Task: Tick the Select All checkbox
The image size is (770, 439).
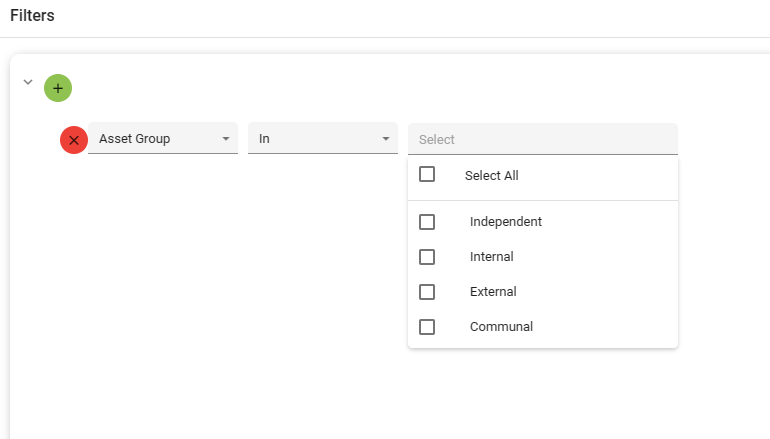Action: coord(427,174)
